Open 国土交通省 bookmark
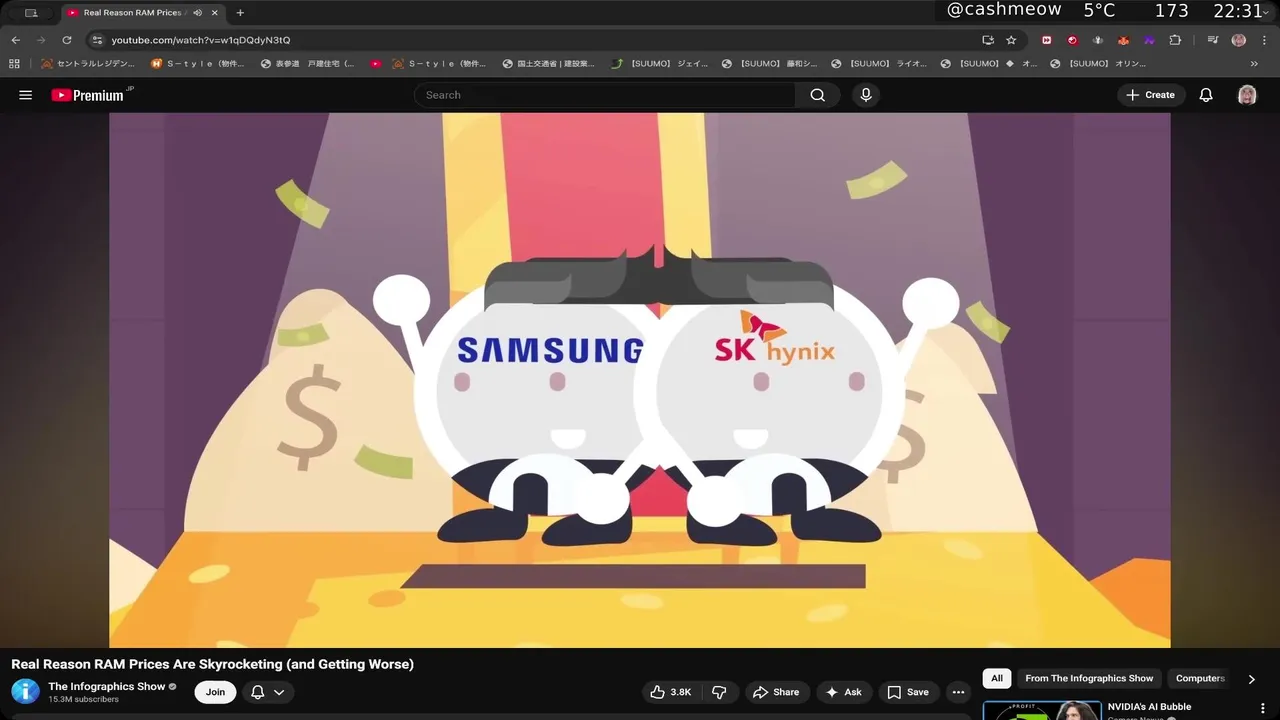Screen dimensions: 1280x720 pos(548,63)
